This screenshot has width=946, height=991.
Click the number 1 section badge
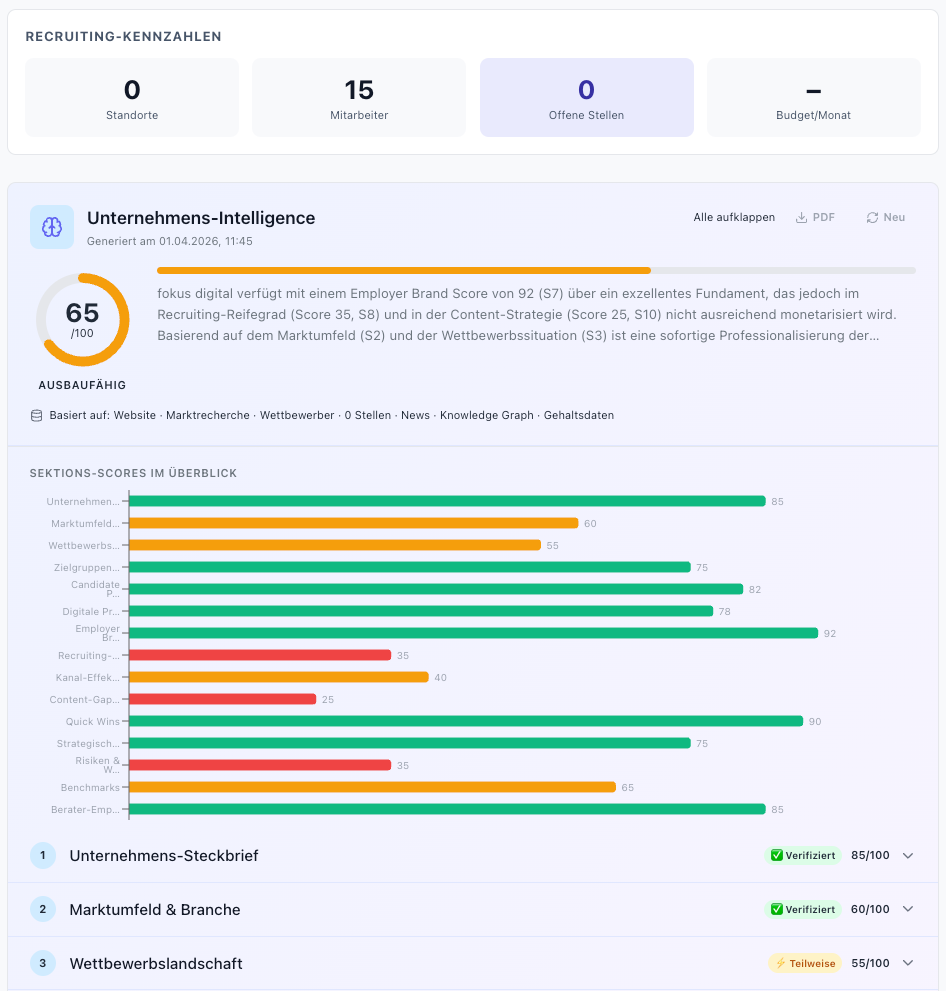[x=43, y=856]
